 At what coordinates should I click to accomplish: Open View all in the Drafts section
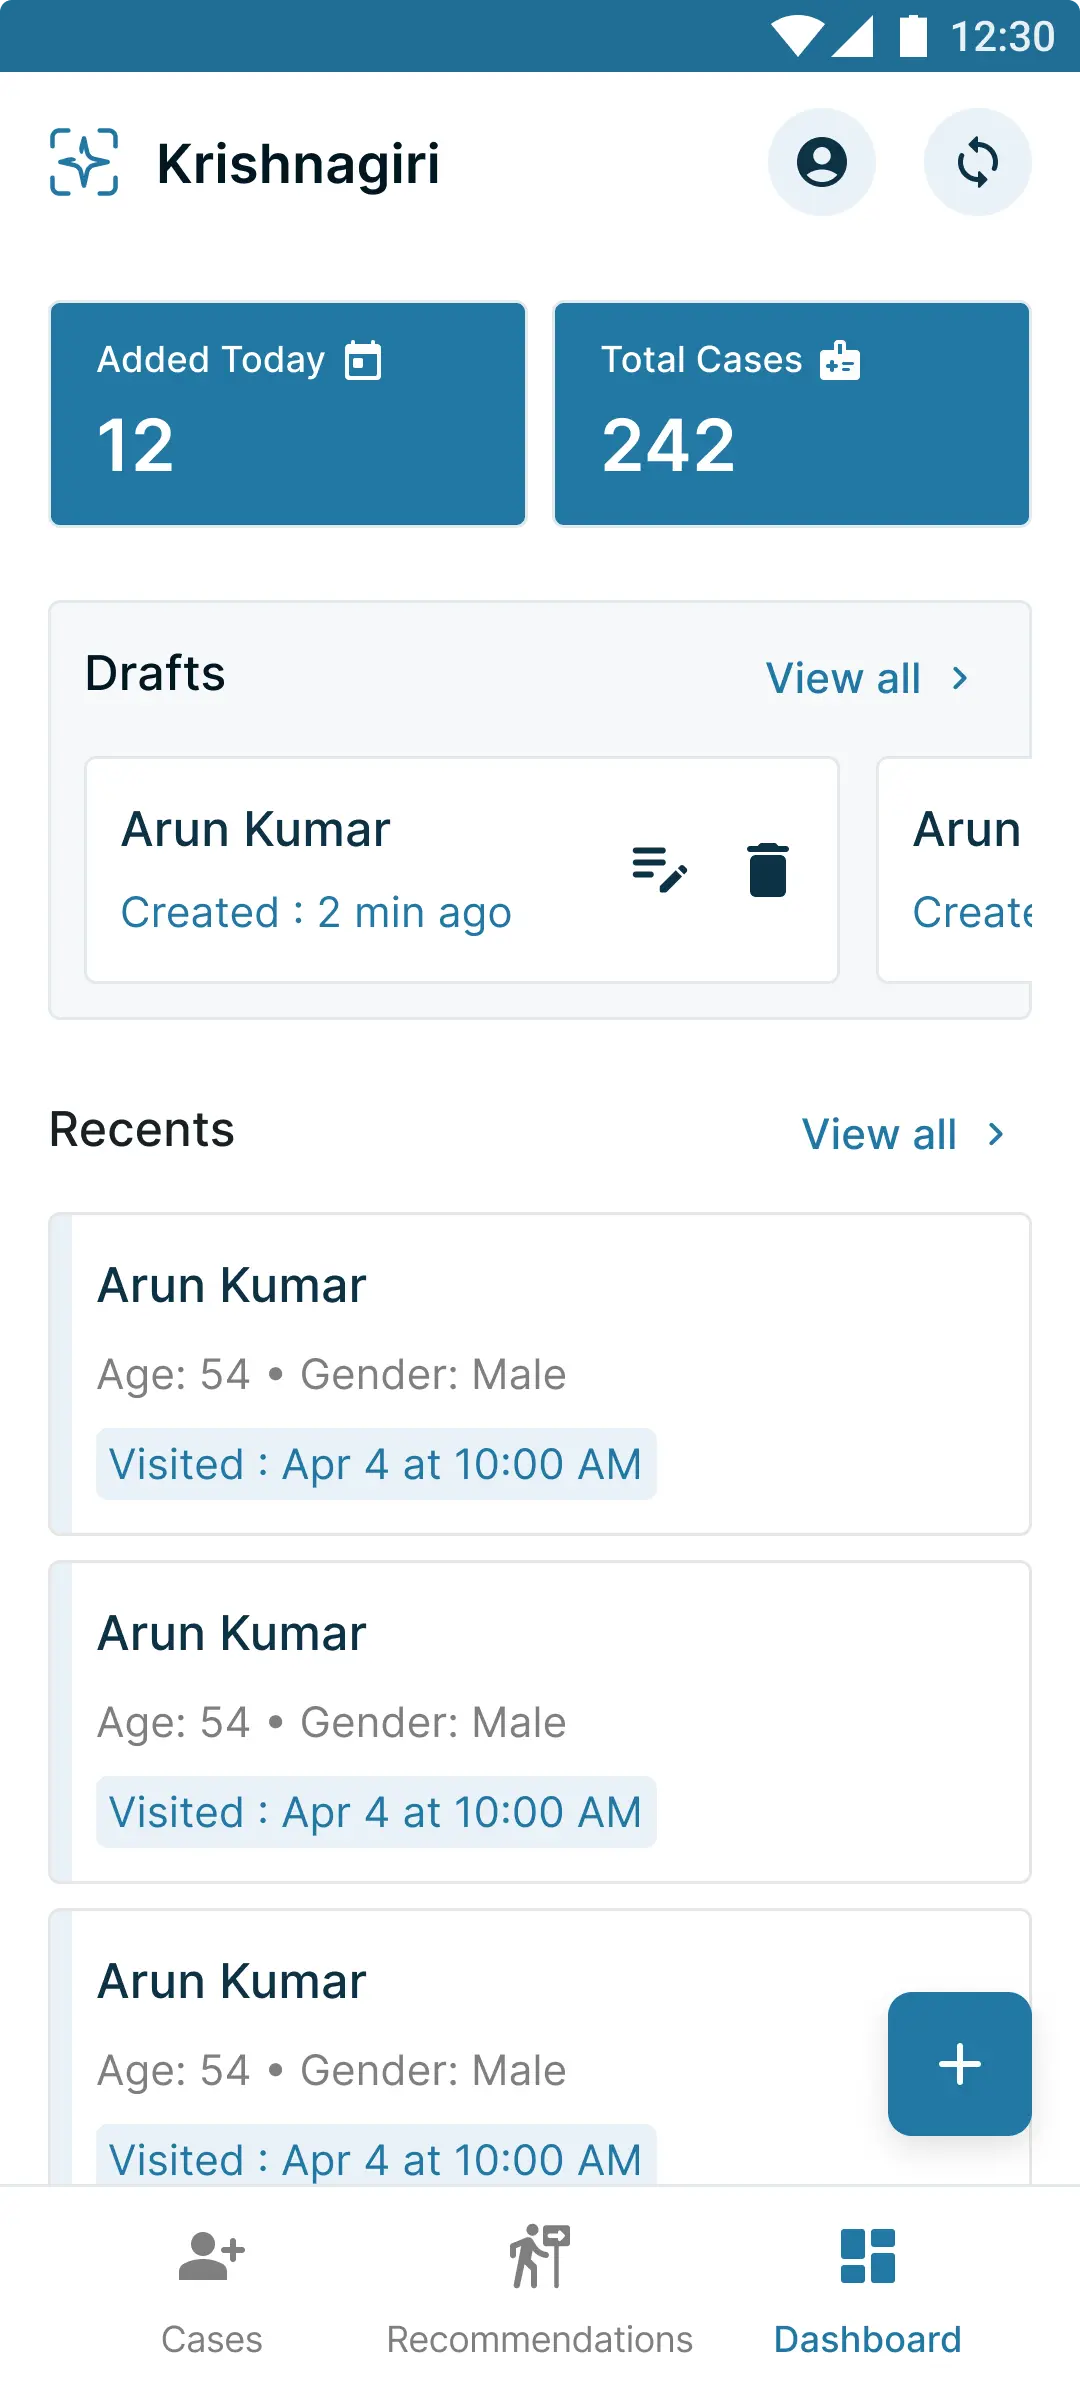click(844, 678)
